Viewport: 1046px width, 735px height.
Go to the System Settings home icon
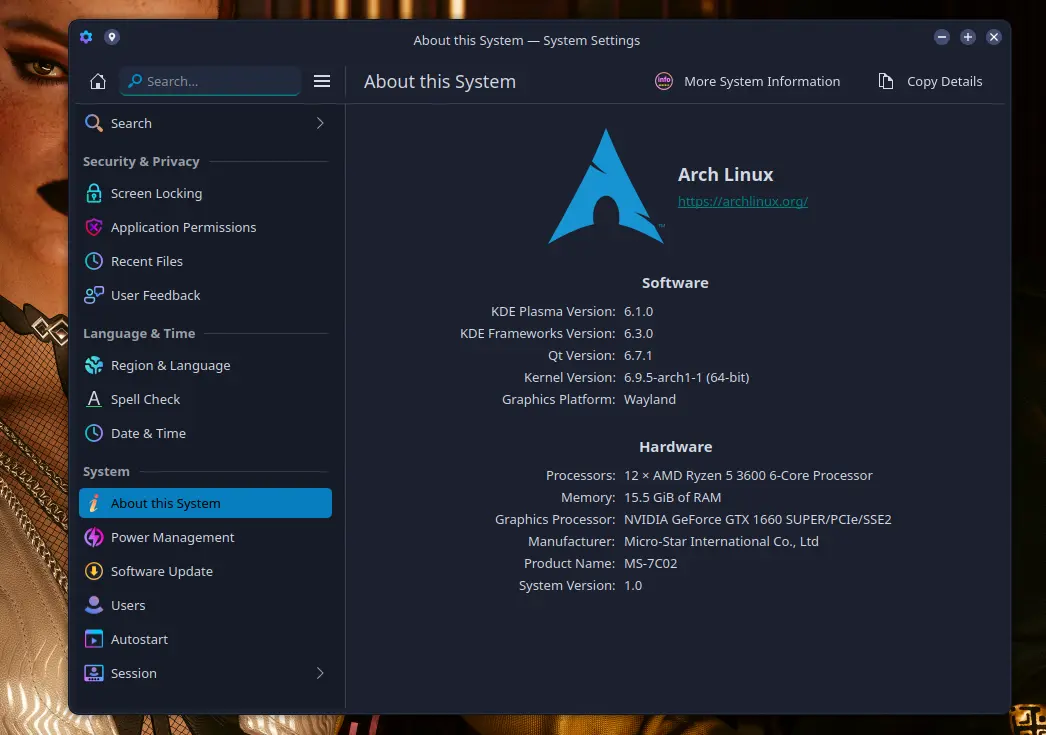click(x=98, y=81)
